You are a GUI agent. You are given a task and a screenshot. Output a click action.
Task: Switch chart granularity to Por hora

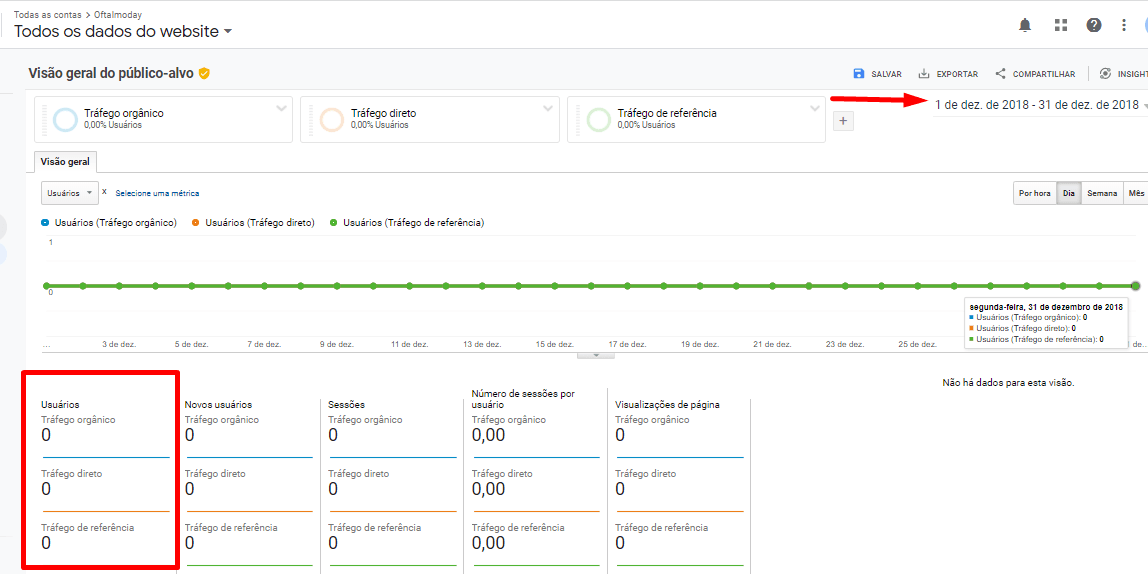(1034, 193)
